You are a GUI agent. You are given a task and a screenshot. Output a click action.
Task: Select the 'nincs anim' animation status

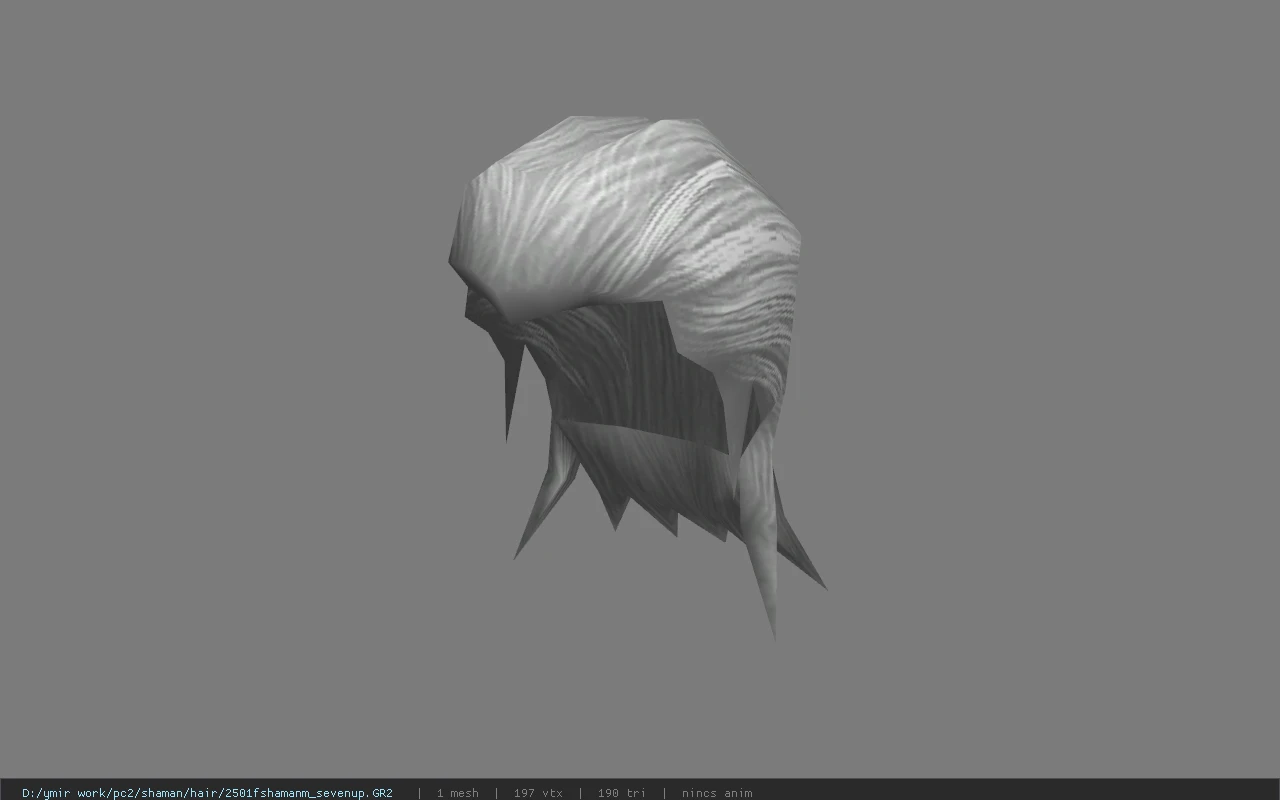[x=717, y=793]
